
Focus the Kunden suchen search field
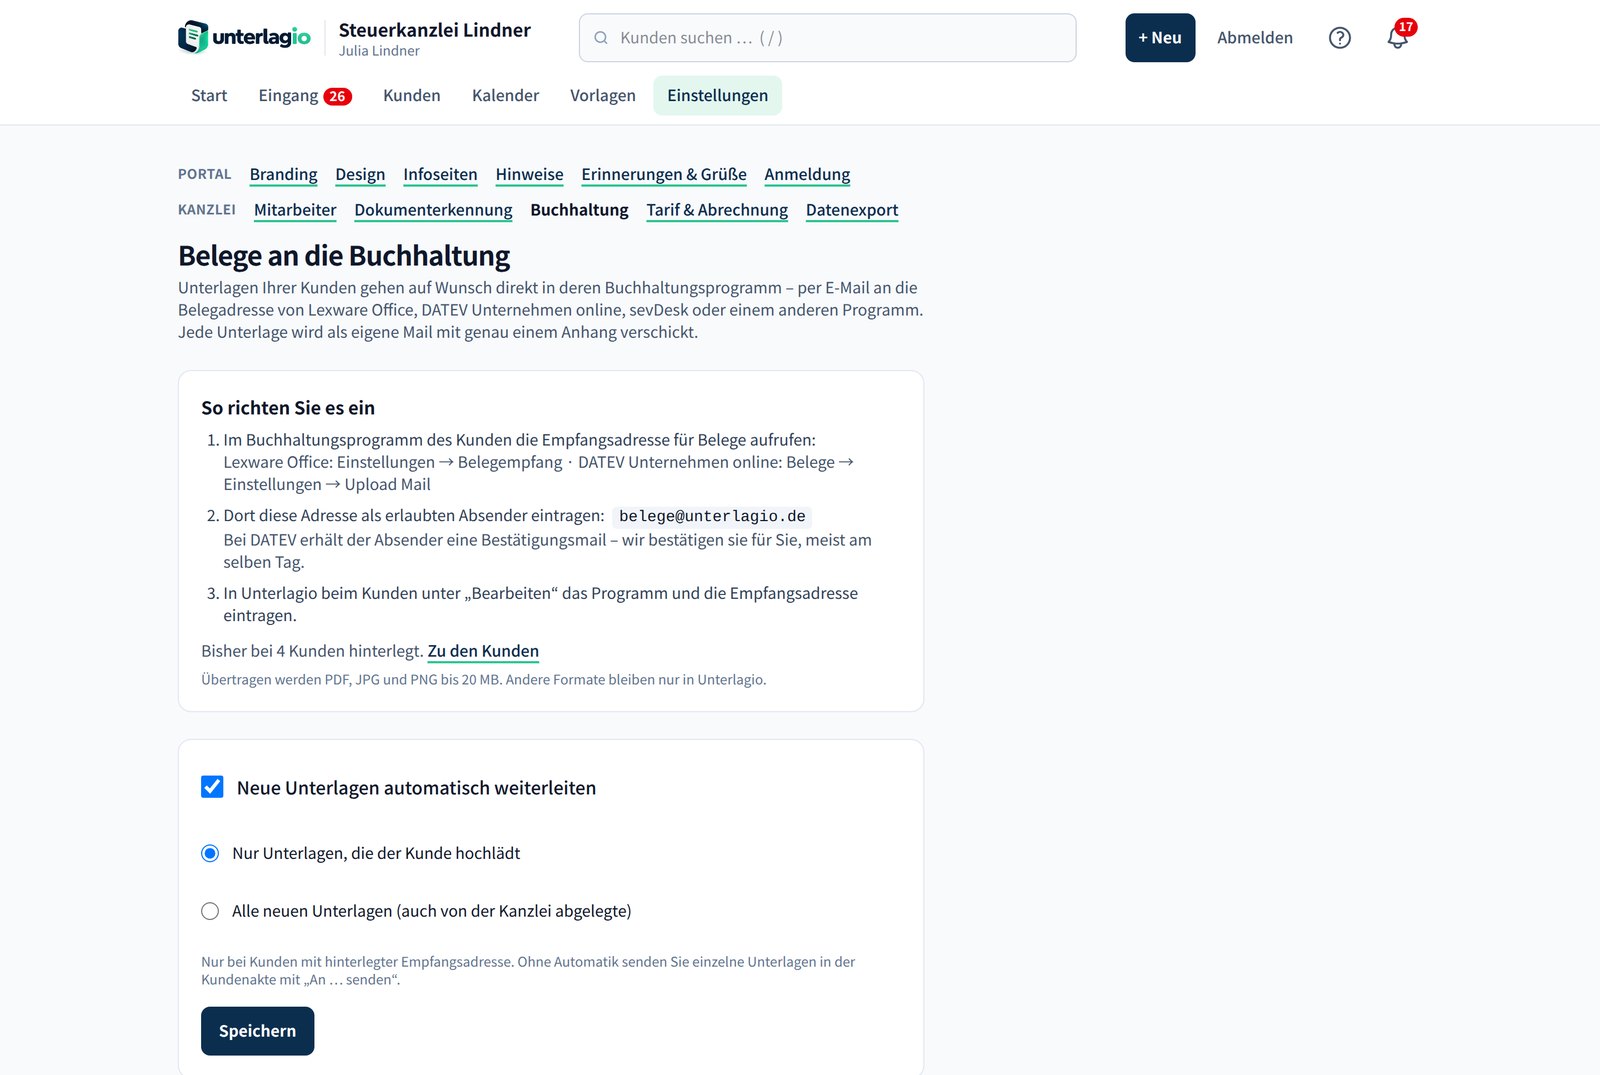tap(827, 38)
